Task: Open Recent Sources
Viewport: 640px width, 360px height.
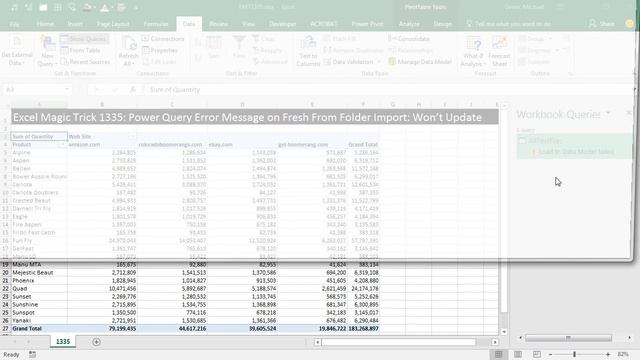Action: (x=86, y=62)
